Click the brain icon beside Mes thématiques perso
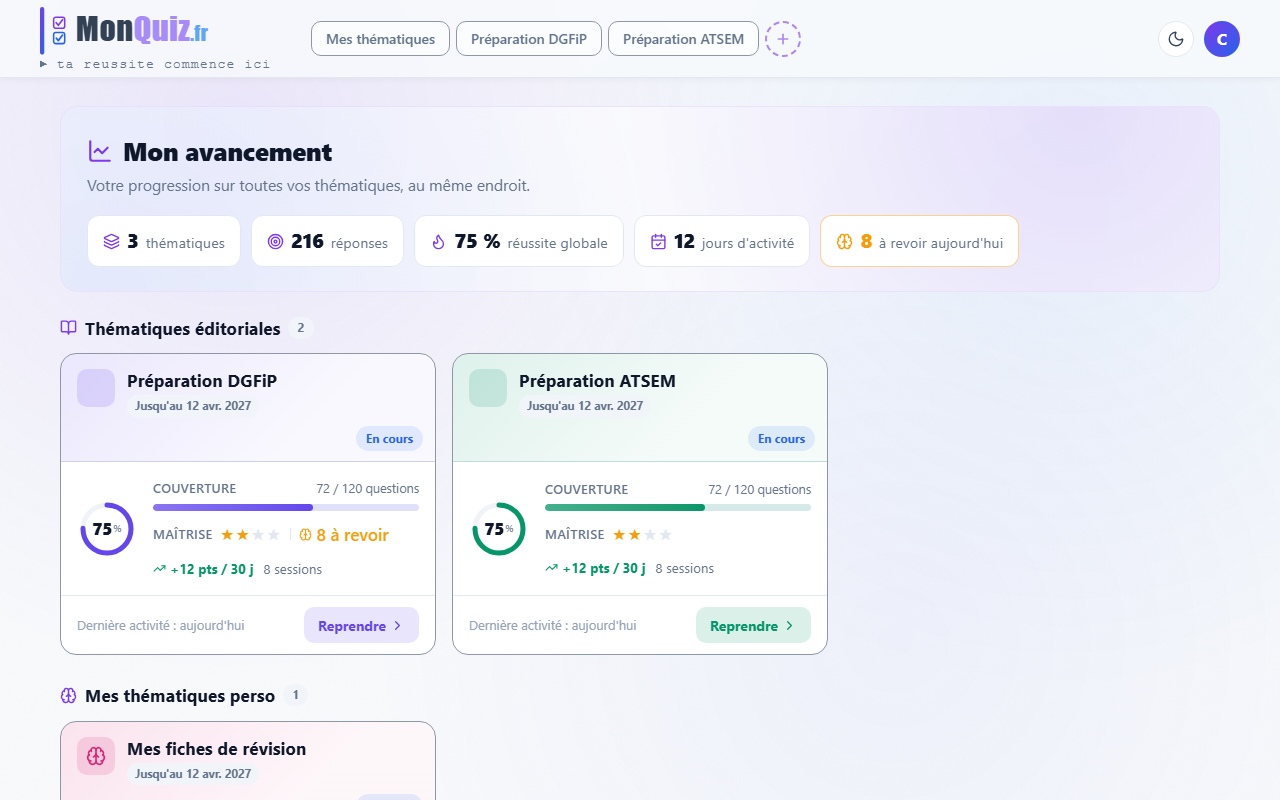1280x800 pixels. click(69, 696)
